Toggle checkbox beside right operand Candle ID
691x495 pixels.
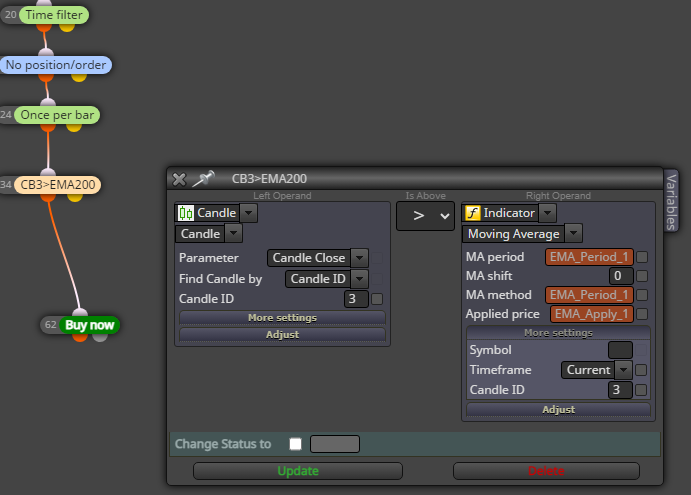(x=641, y=390)
